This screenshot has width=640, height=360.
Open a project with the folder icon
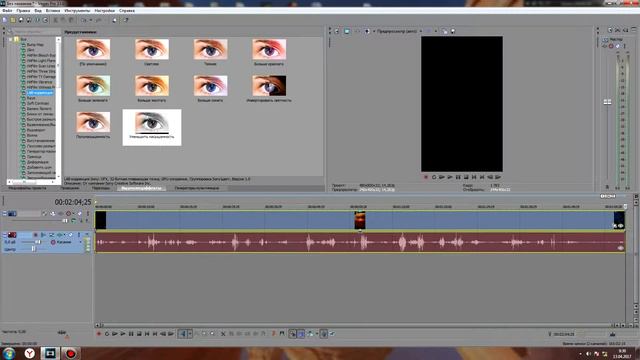[x=13, y=20]
